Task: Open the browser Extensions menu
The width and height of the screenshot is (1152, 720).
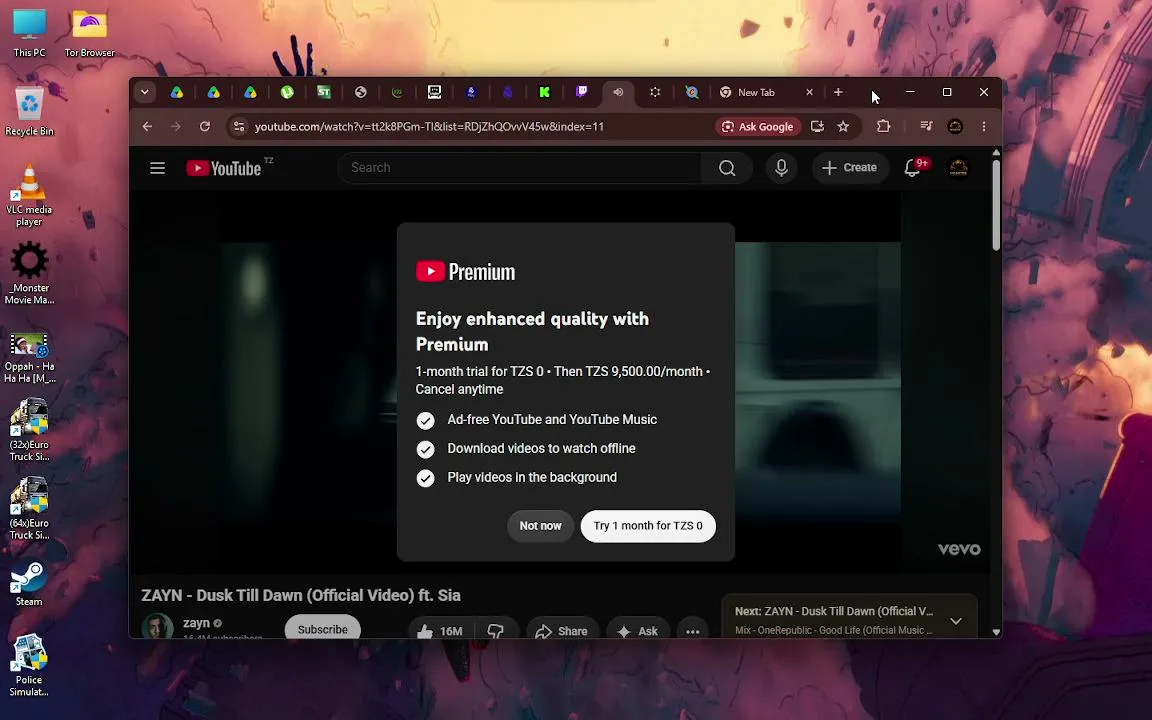Action: [x=884, y=126]
